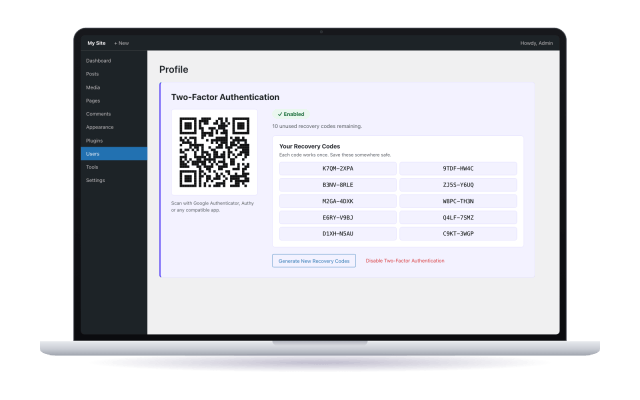Click 'Scan with Google Authenticator' caption
Viewport: 640px width, 400px height.
coord(212,207)
